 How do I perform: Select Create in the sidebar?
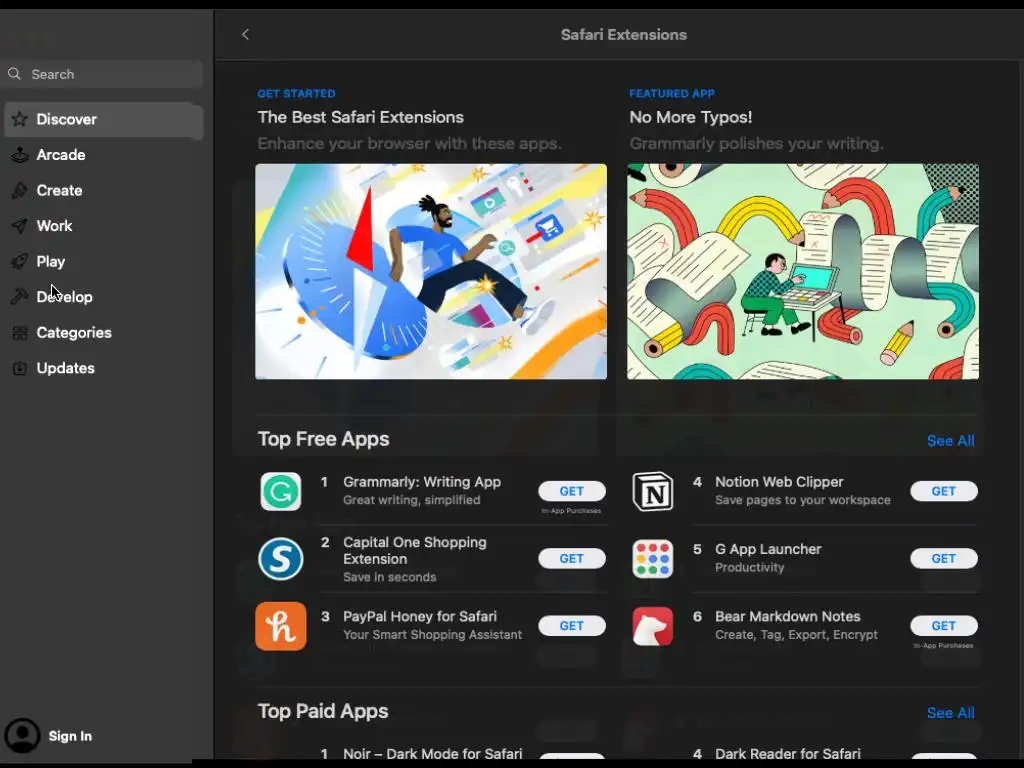pos(104,190)
